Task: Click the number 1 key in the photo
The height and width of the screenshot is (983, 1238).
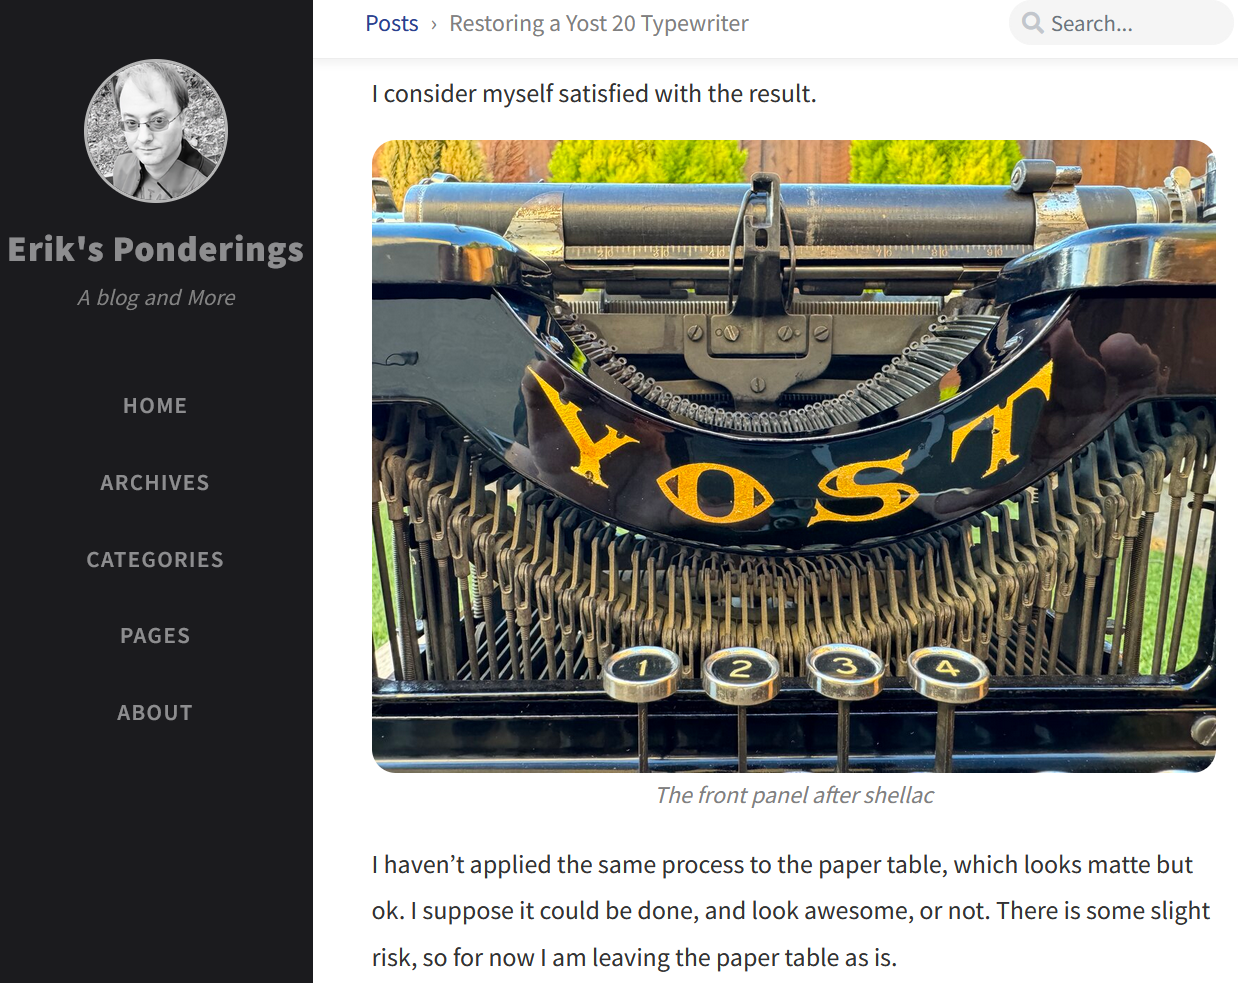Action: (x=643, y=669)
